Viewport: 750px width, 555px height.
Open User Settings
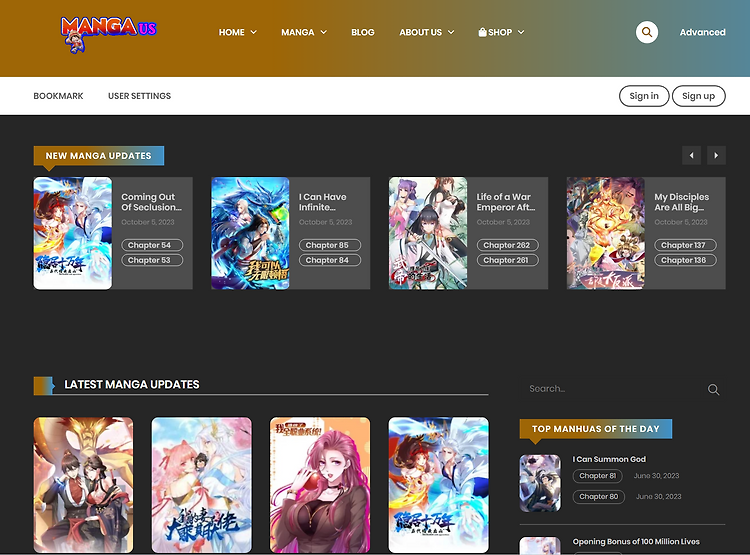tap(139, 96)
